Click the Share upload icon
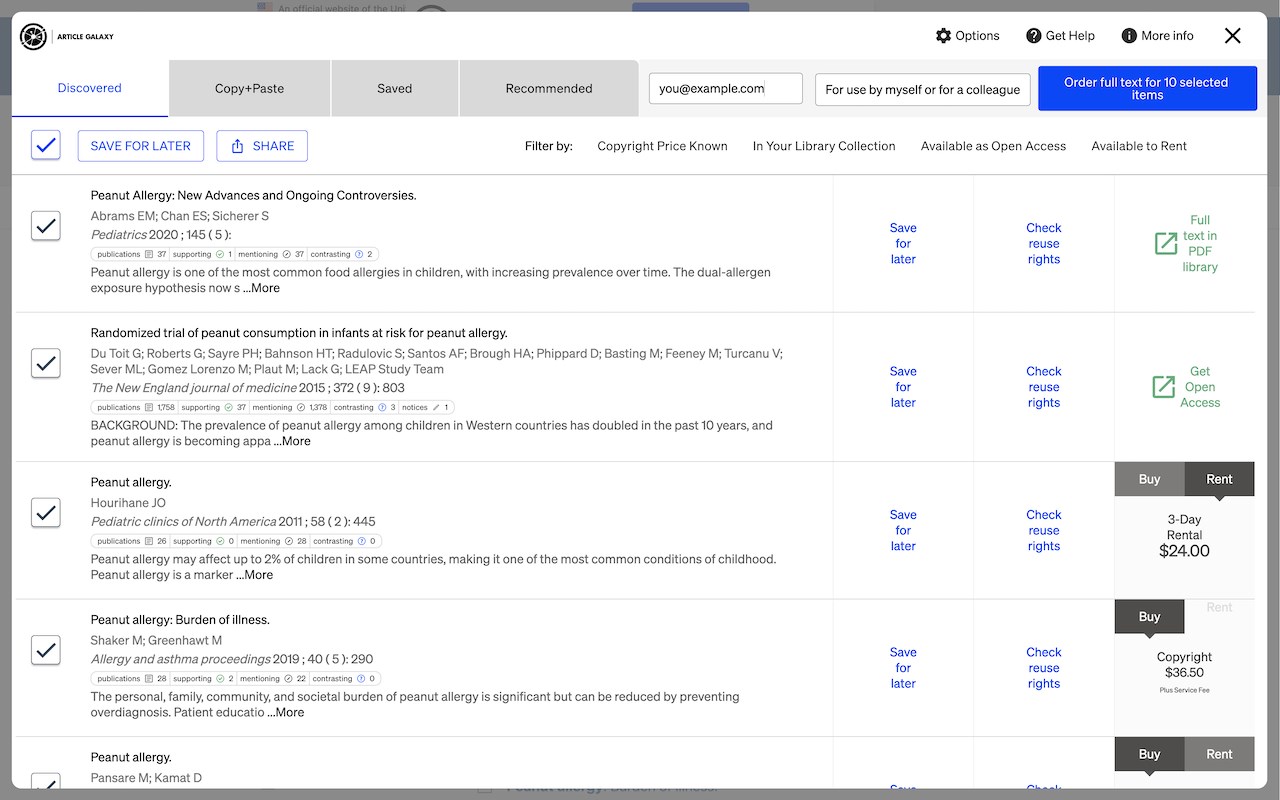The height and width of the screenshot is (800, 1280). pyautogui.click(x=238, y=146)
